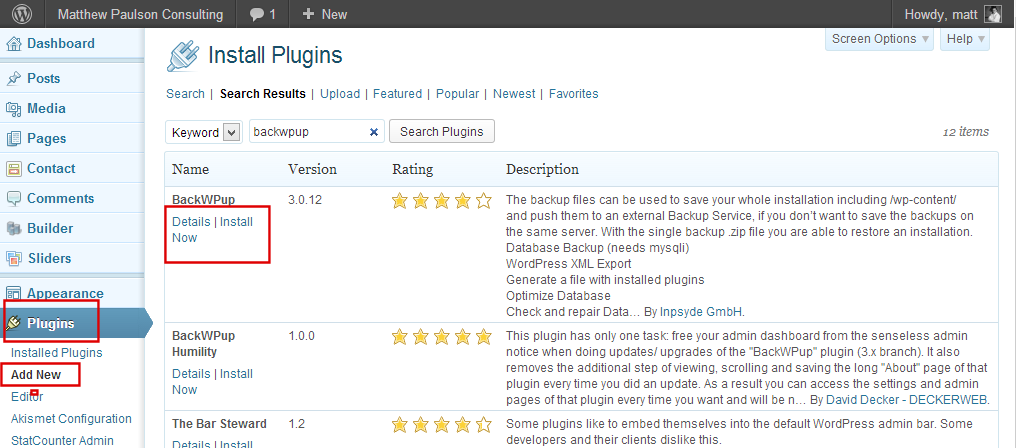This screenshot has width=1016, height=448.
Task: Open StatCounter Admin submenu item
Action: pyautogui.click(x=62, y=441)
